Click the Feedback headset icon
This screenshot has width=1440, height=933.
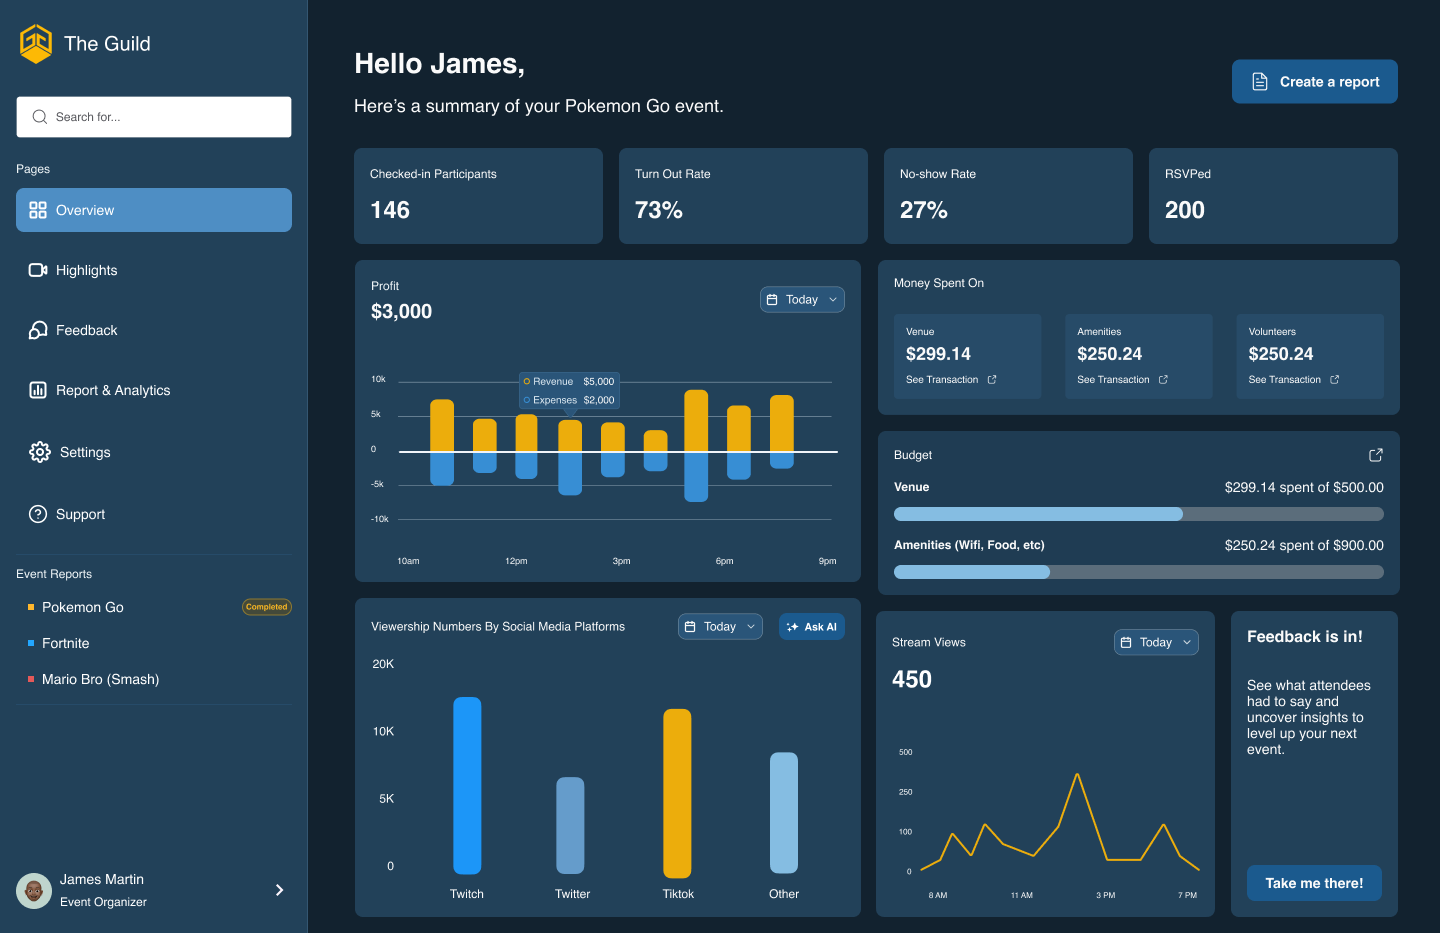(38, 330)
